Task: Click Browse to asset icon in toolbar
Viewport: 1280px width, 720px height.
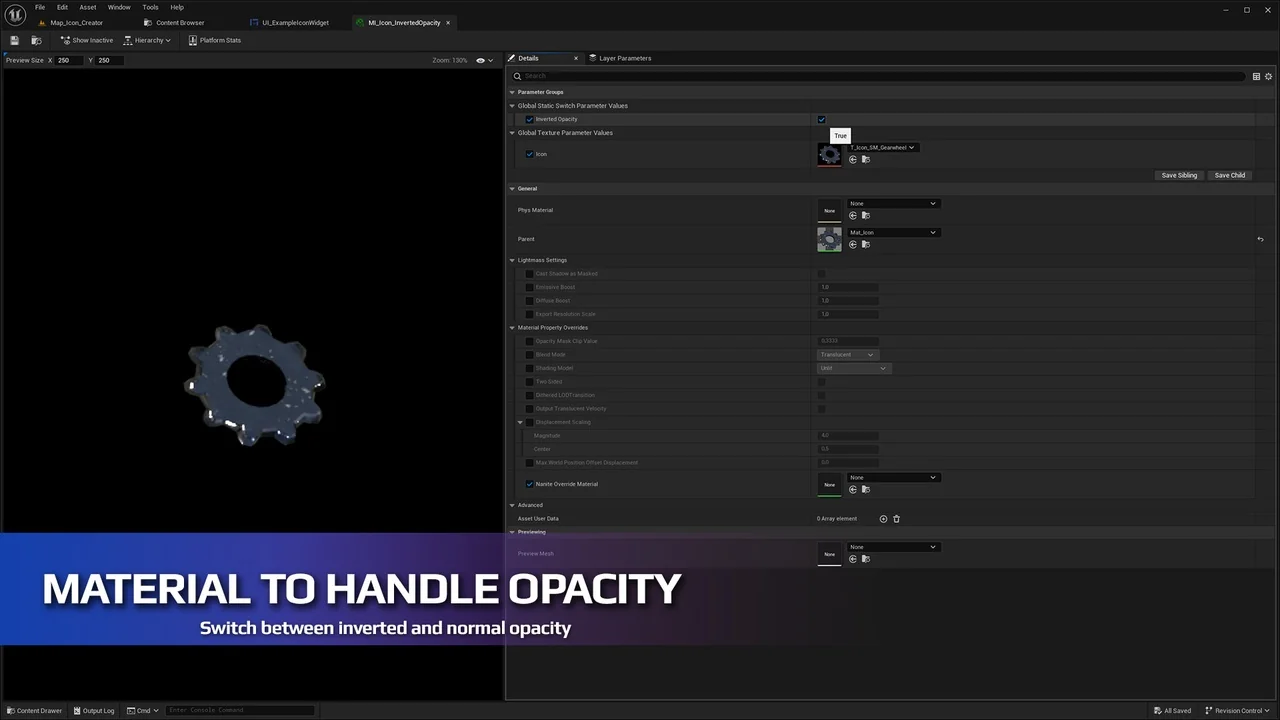Action: point(36,40)
